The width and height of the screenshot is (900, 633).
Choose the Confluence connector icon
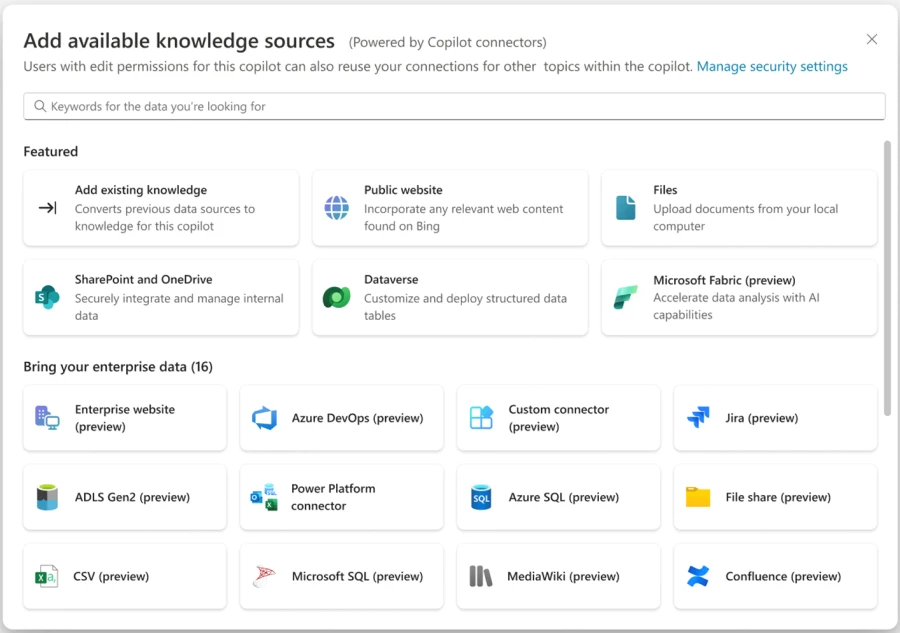coord(697,577)
